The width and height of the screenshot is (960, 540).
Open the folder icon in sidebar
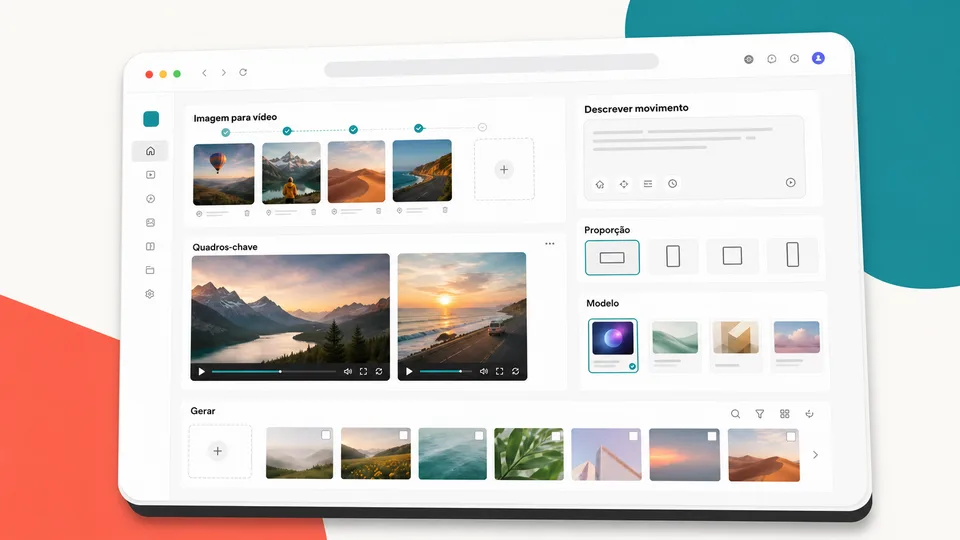click(x=150, y=270)
